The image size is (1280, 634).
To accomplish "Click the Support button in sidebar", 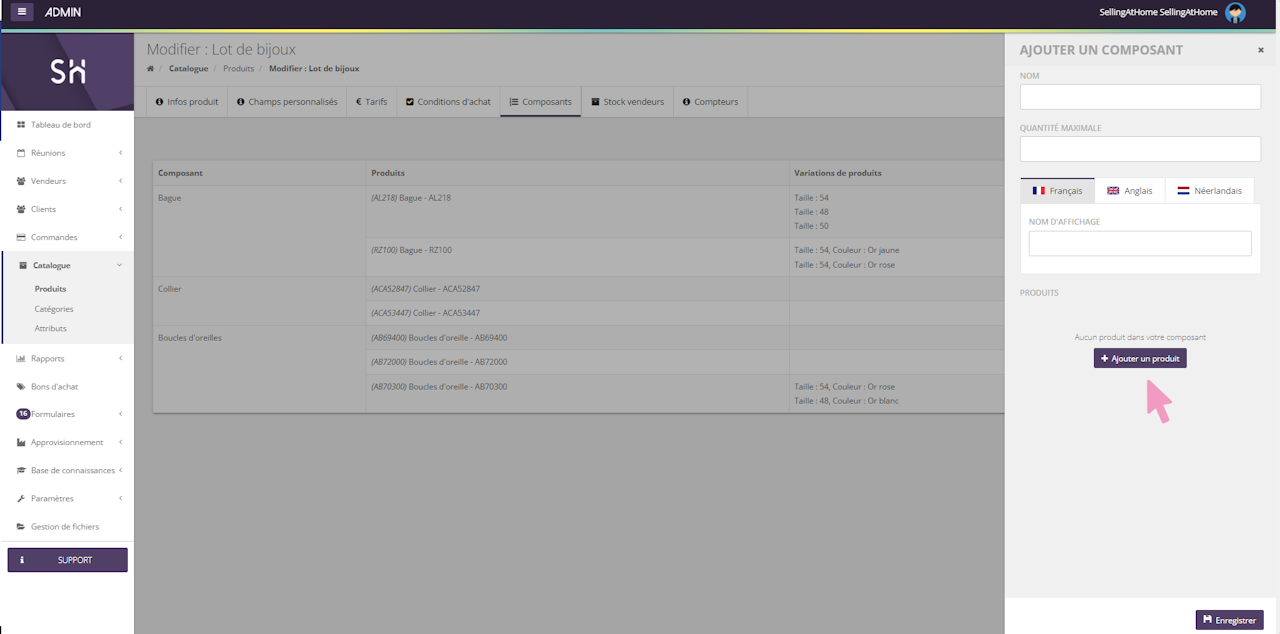I will (x=67, y=560).
